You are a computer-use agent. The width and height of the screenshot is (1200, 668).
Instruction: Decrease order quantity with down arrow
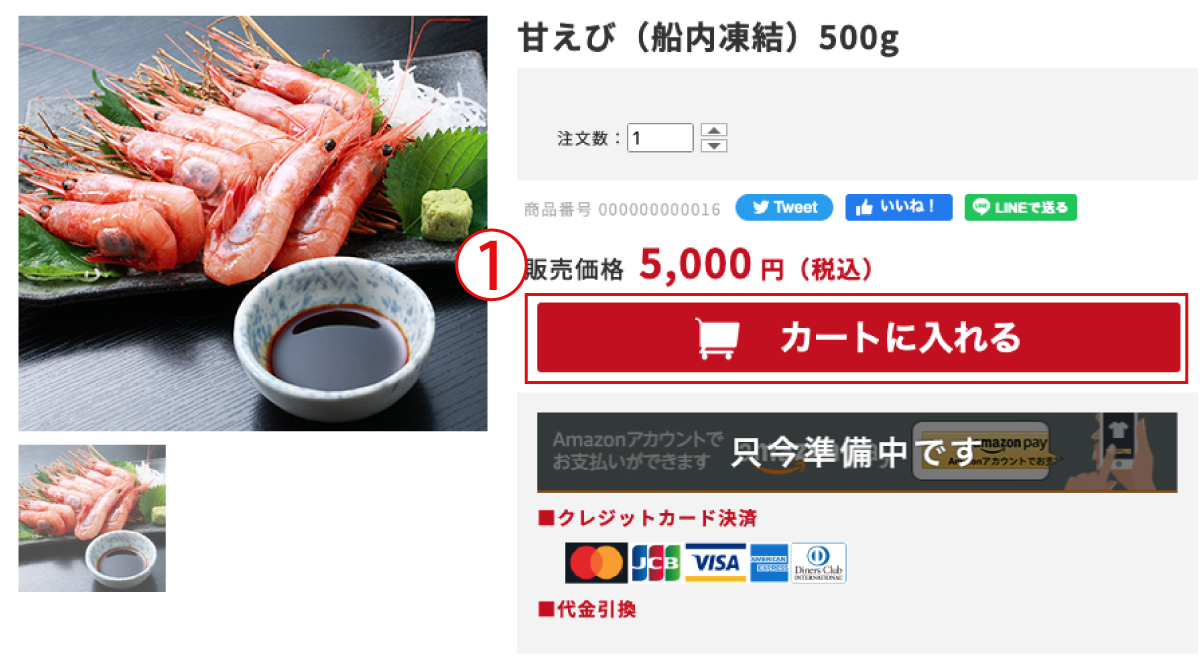tap(714, 145)
